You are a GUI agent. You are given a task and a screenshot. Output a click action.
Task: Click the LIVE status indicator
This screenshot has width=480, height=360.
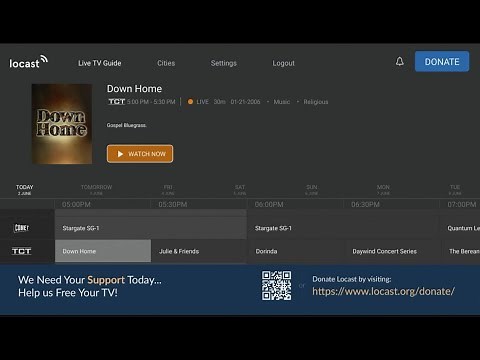coord(198,102)
